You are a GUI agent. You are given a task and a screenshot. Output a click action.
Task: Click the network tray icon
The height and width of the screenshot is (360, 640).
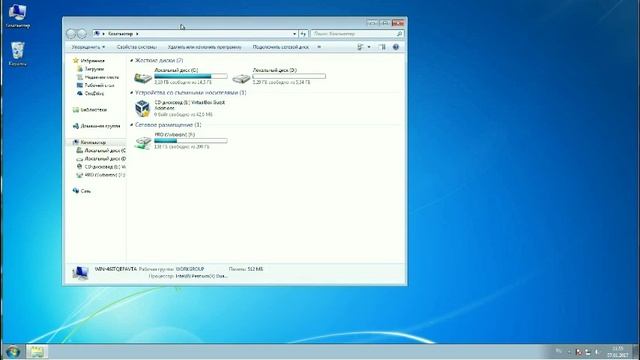pos(587,352)
